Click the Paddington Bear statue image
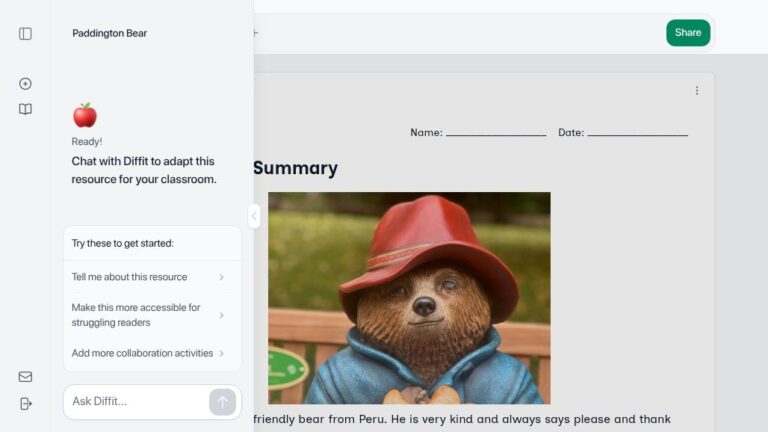The image size is (768, 432). pos(409,298)
